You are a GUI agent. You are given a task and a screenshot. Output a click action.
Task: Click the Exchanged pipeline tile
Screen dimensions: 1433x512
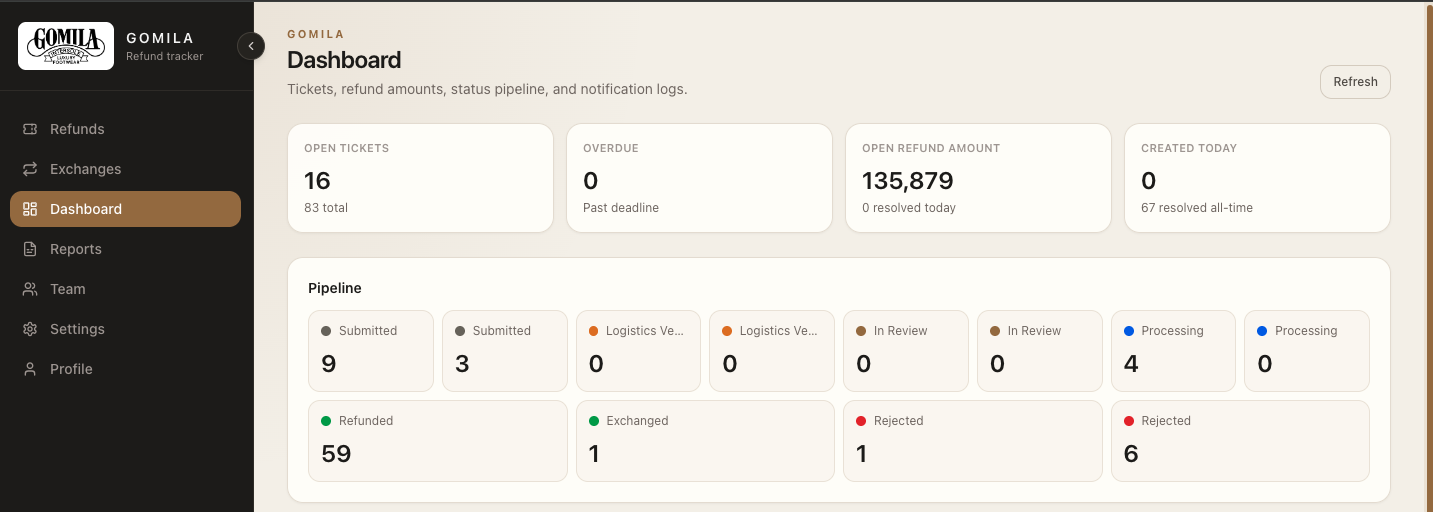(705, 441)
